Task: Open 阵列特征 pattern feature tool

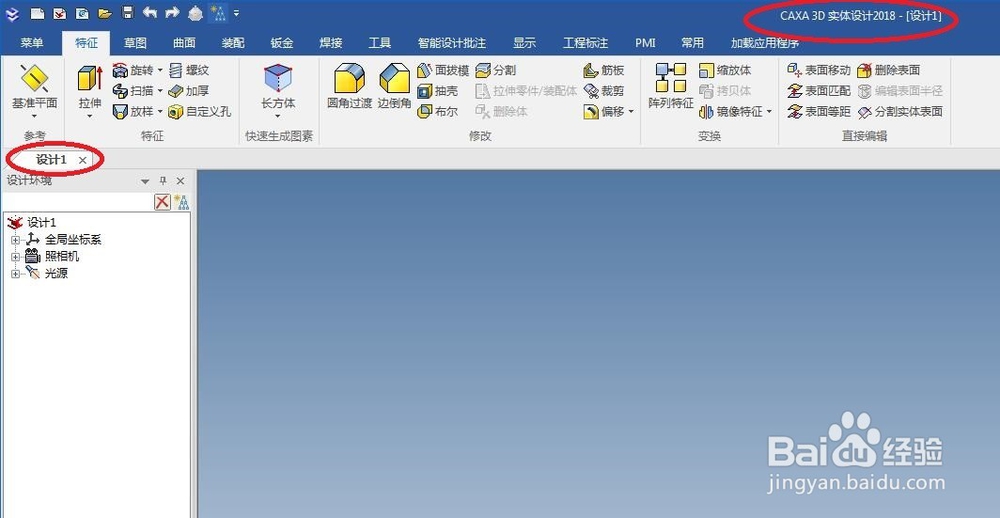Action: [x=670, y=87]
